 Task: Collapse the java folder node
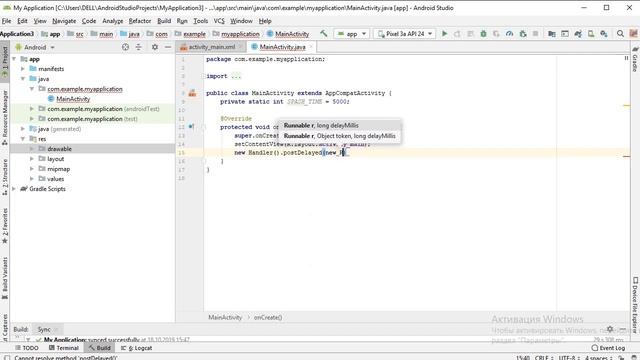point(23,79)
